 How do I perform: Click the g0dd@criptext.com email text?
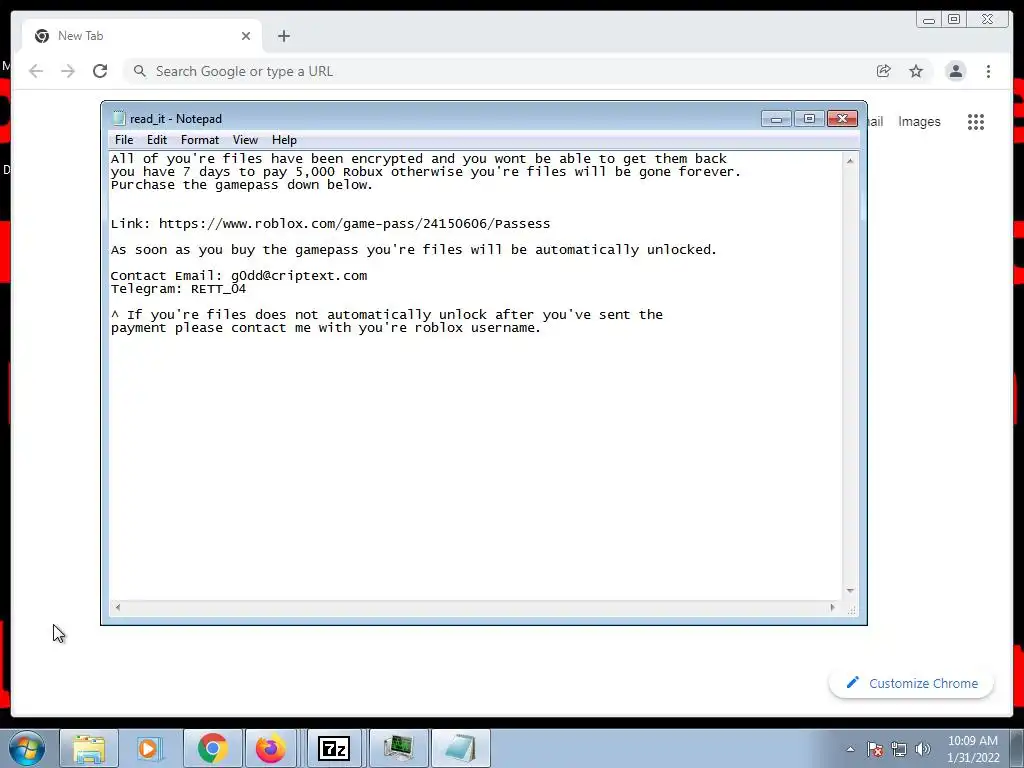coord(299,276)
